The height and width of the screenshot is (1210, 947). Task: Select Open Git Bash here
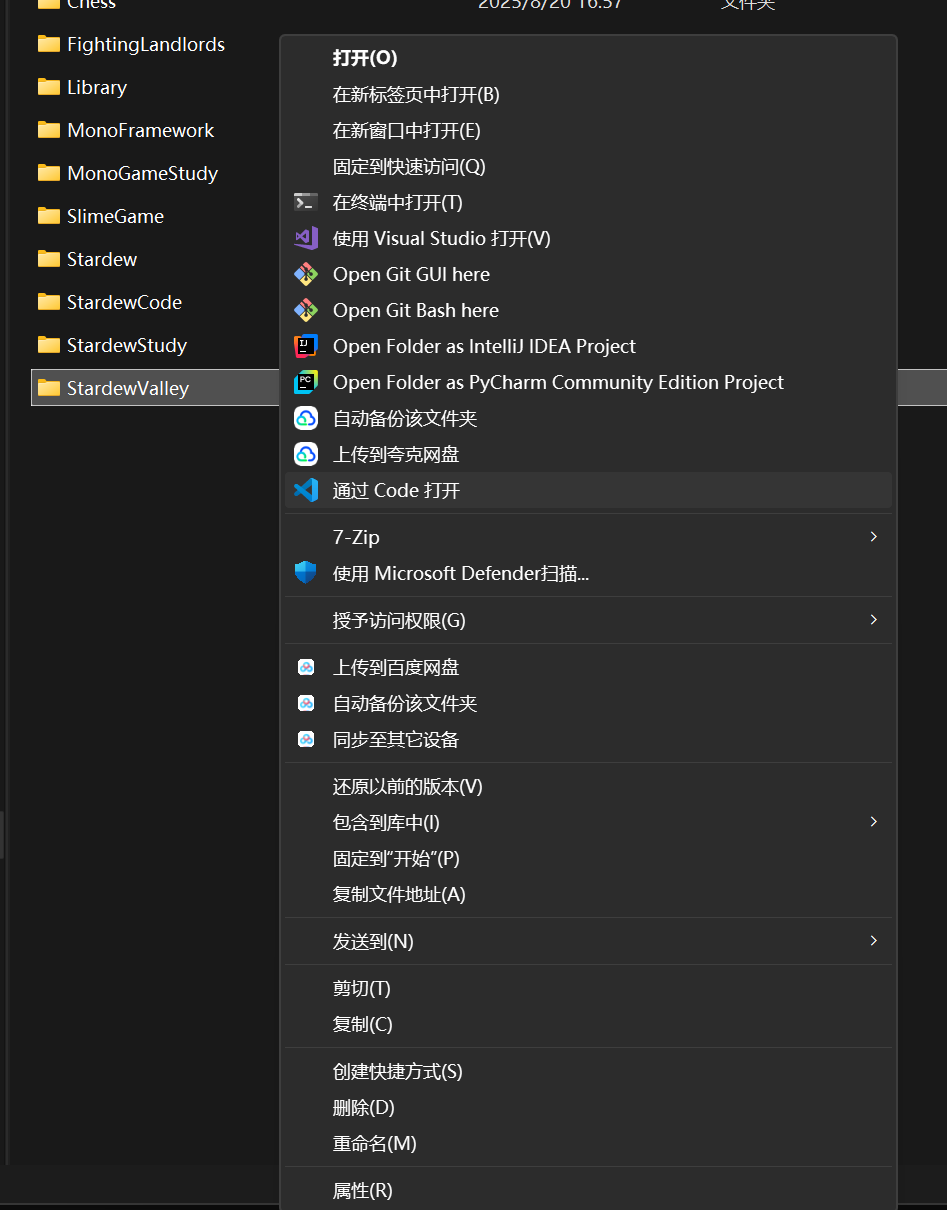click(x=588, y=310)
